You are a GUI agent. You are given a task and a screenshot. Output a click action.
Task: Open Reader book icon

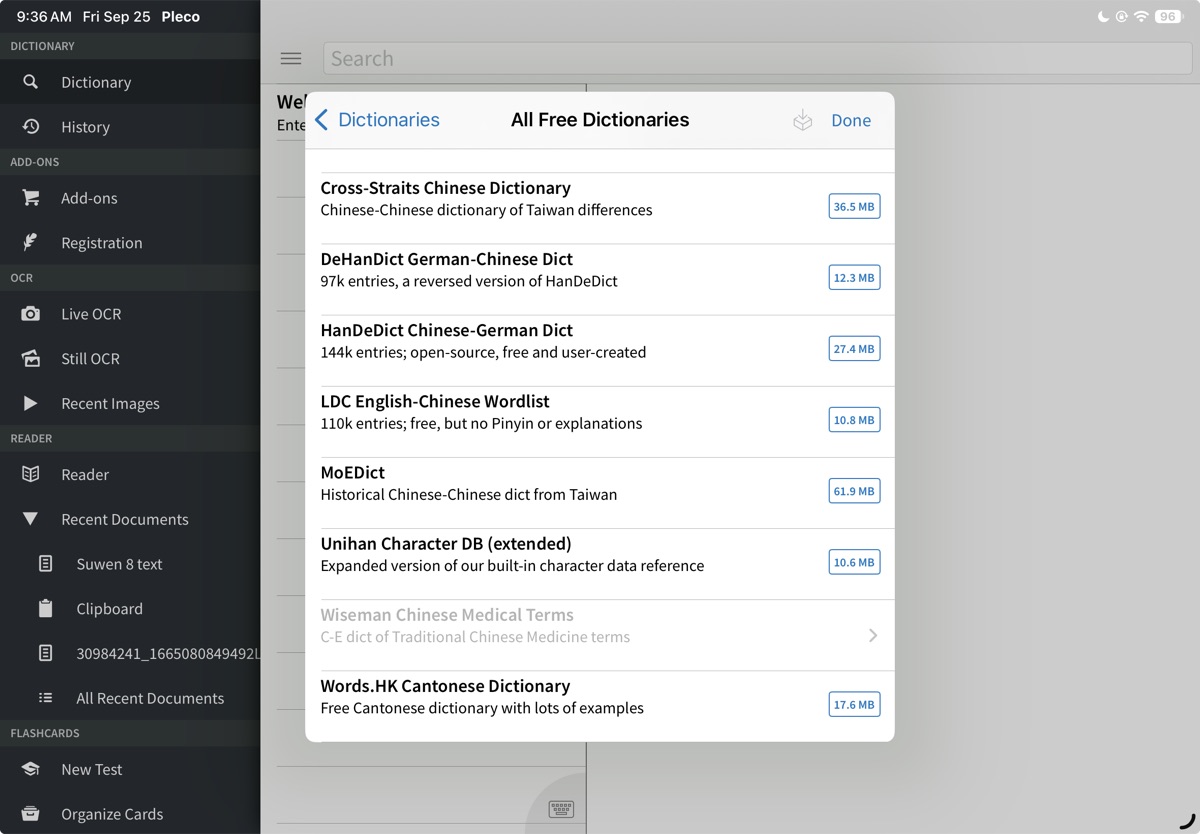31,474
